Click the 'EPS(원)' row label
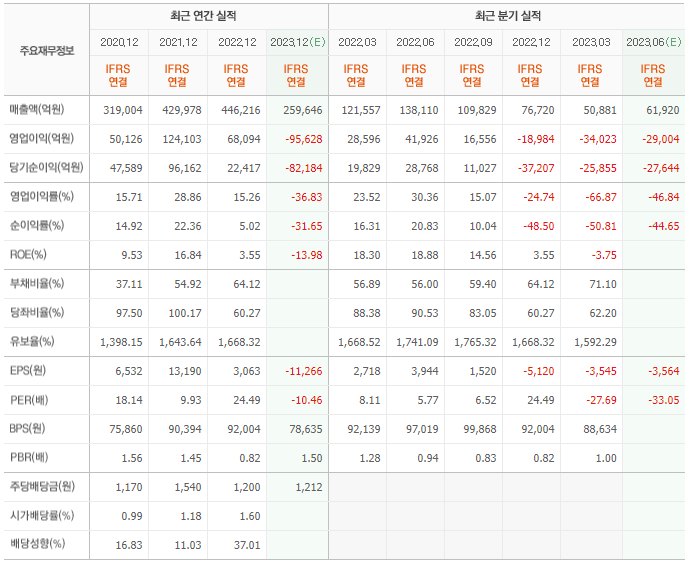This screenshot has height=563, width=690. [28, 371]
